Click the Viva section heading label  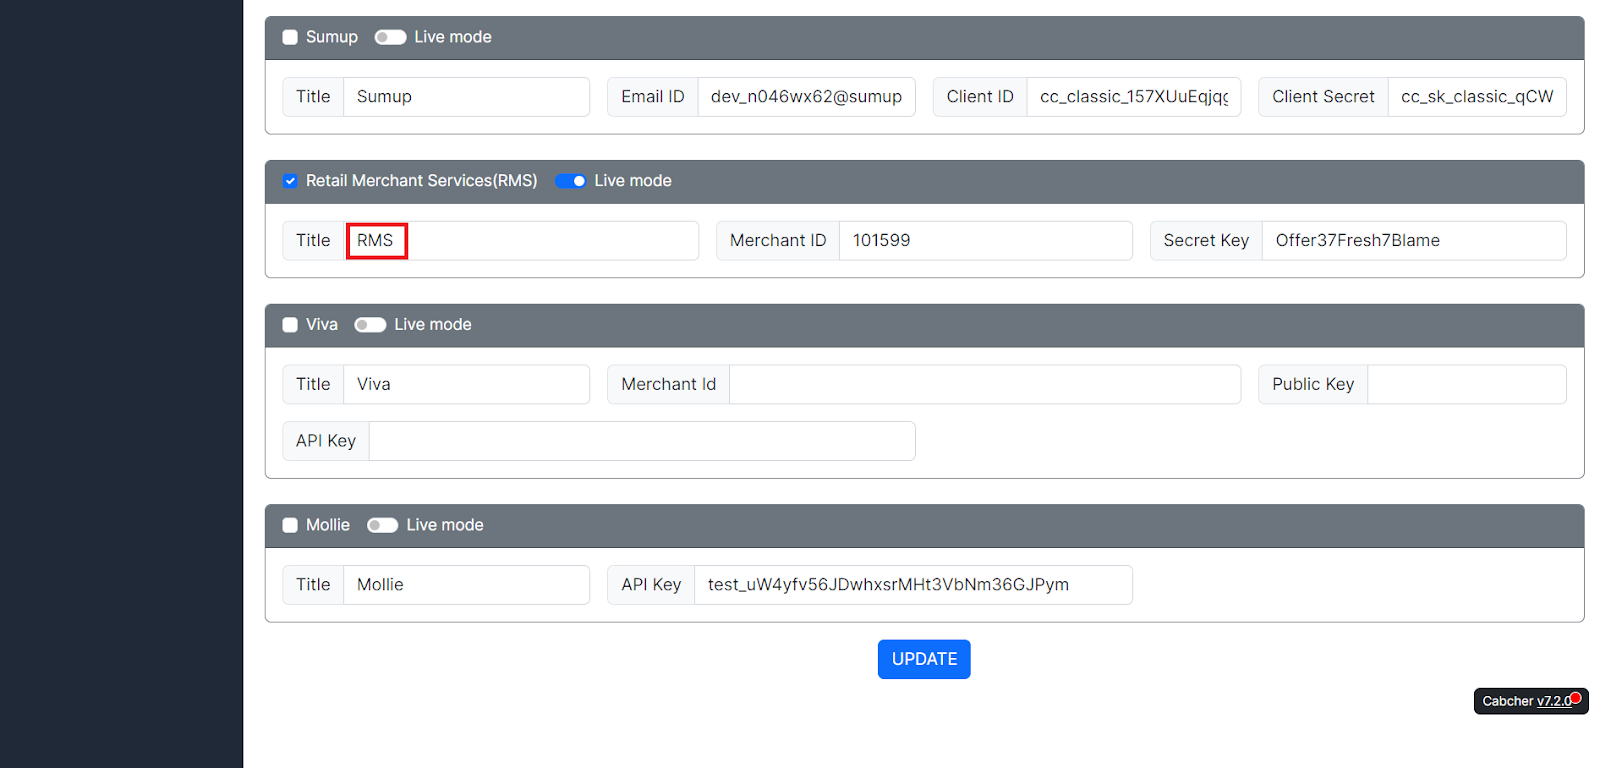pos(322,325)
